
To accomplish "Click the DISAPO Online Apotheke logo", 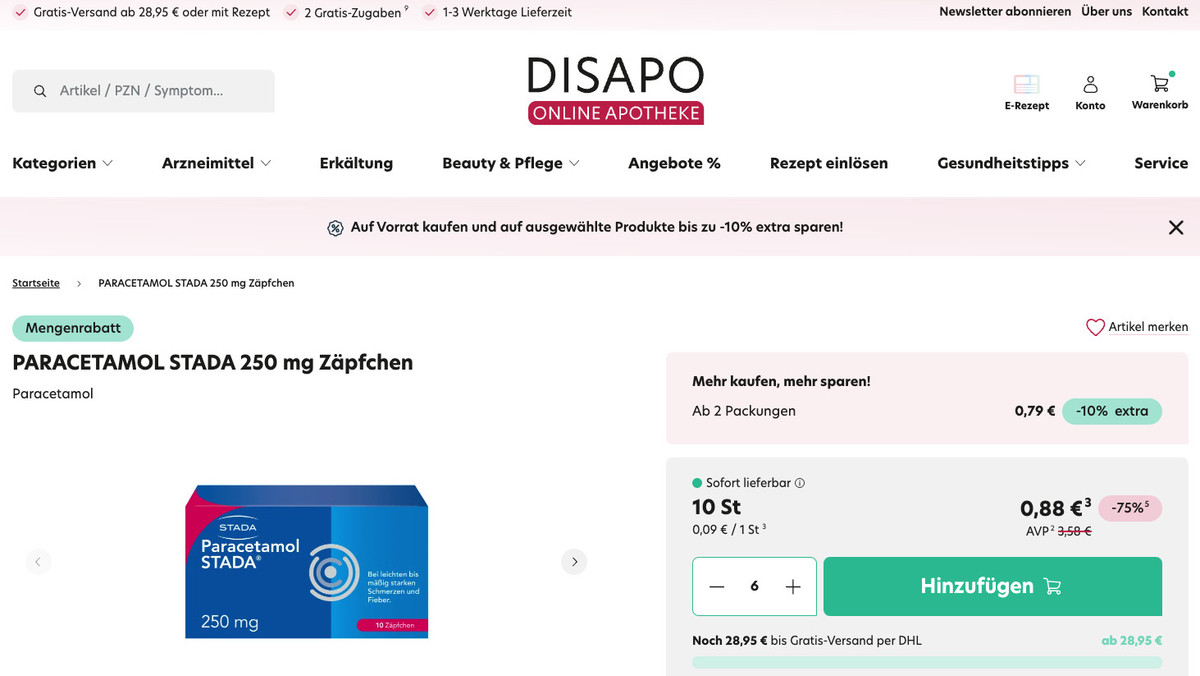I will pyautogui.click(x=615, y=88).
